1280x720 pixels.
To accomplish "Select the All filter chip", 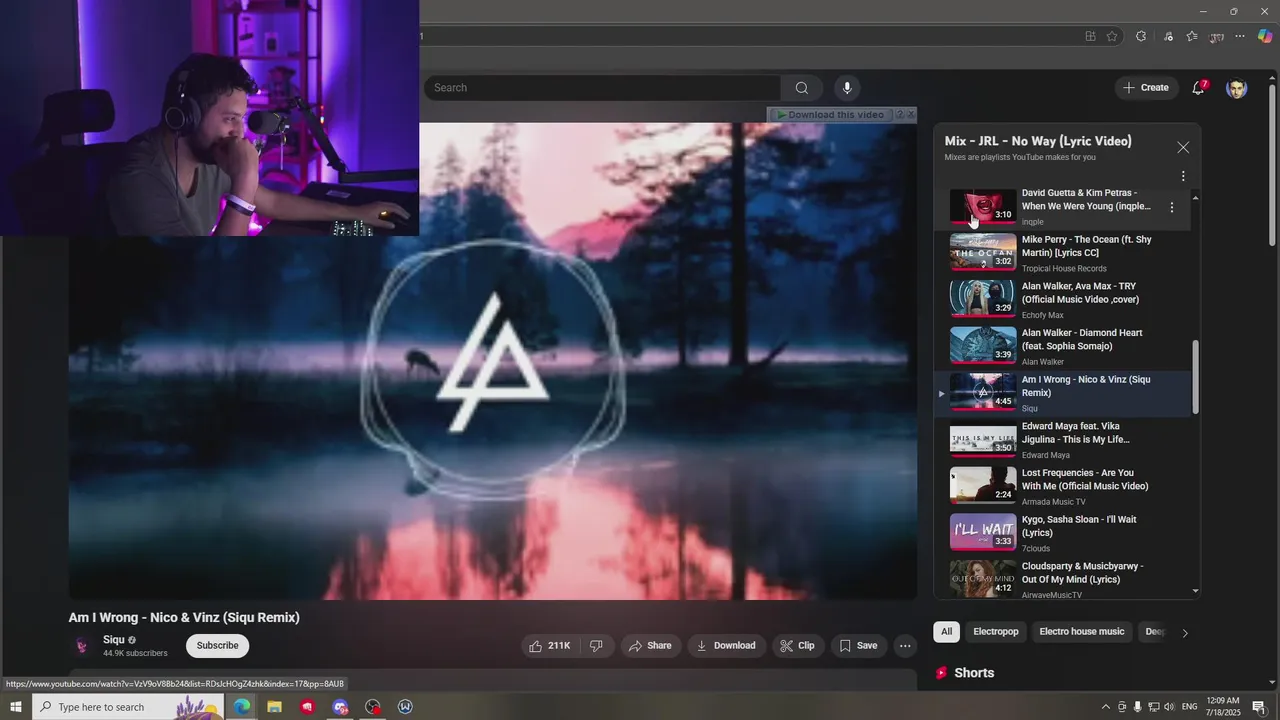I will [x=946, y=632].
